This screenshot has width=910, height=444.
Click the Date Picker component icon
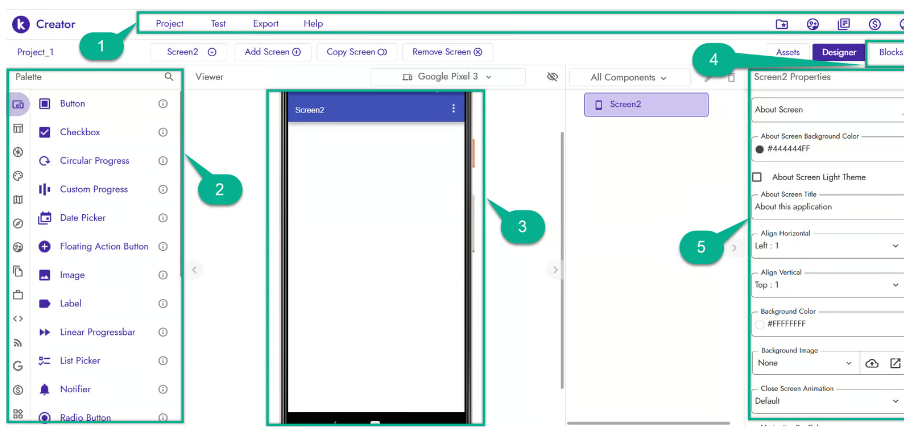point(44,218)
